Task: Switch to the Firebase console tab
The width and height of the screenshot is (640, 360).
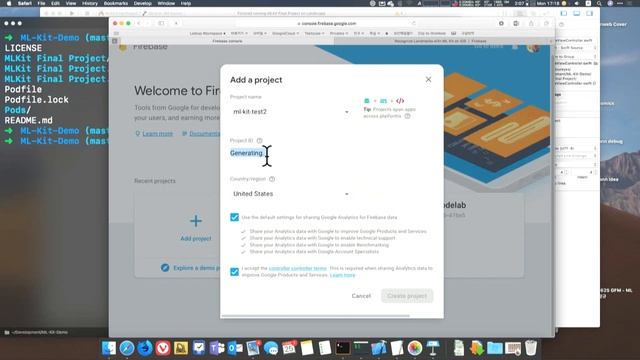Action: pos(227,41)
